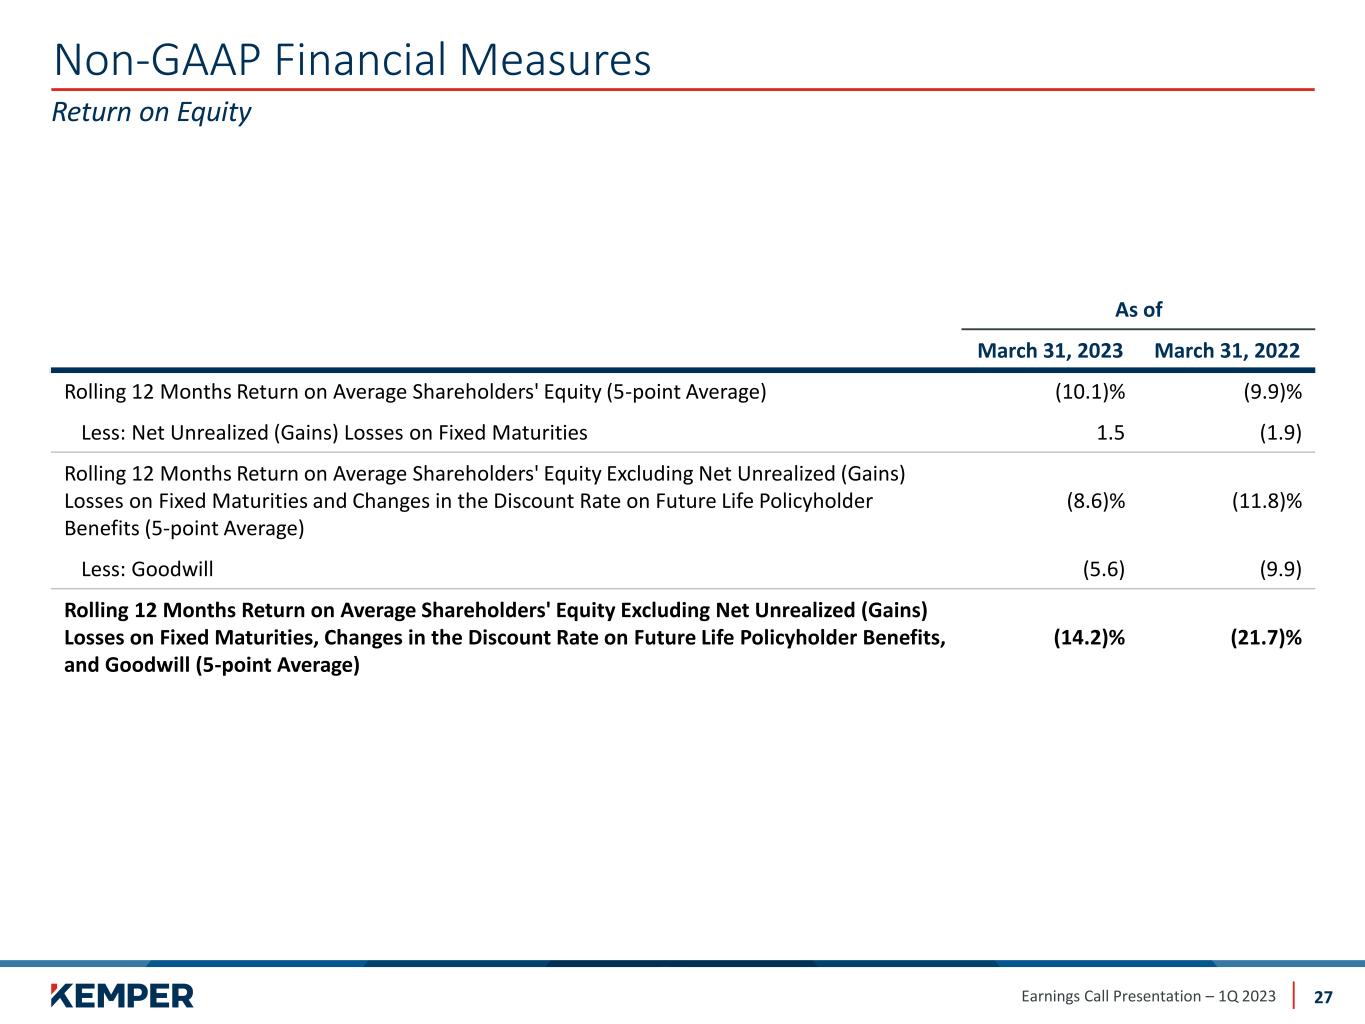The width and height of the screenshot is (1365, 1024).
Task: Select the bolded (21.7)% total value
Action: point(1265,638)
